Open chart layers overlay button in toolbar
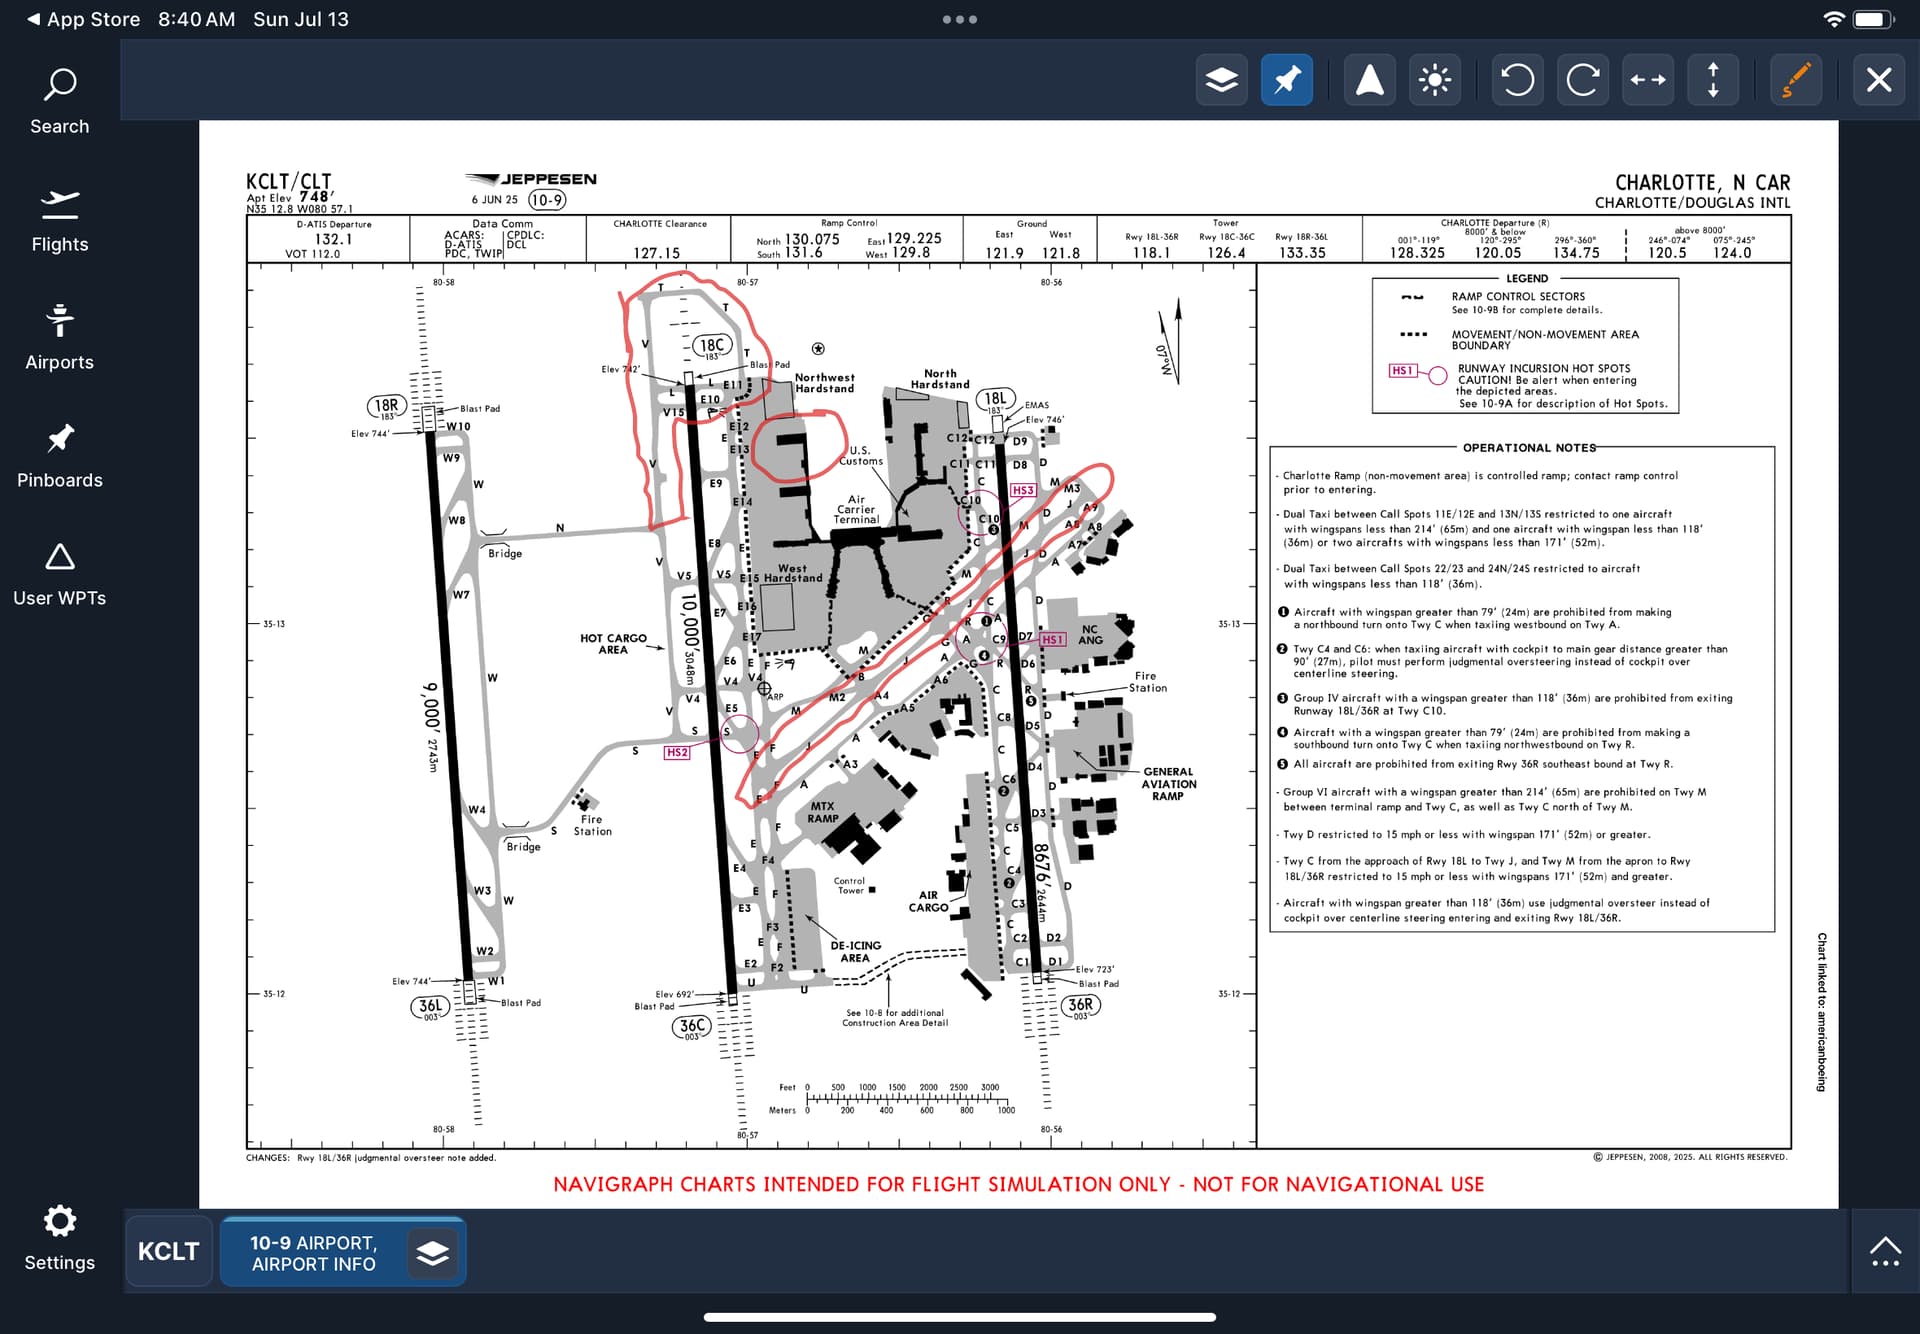Screen dimensions: 1920x1334 [x=1222, y=80]
